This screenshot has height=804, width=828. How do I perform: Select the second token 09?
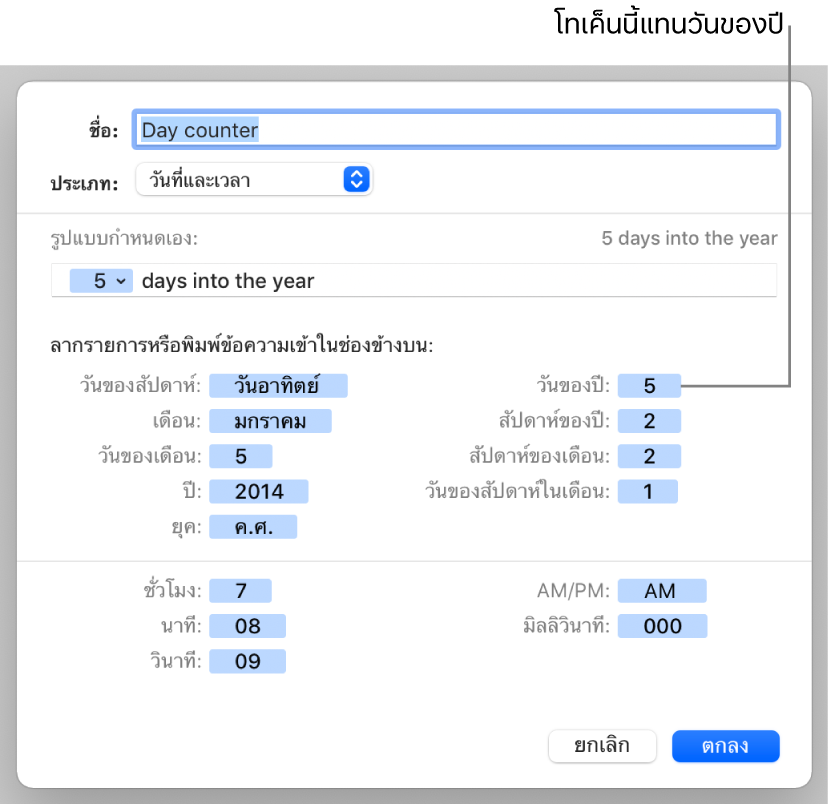pyautogui.click(x=248, y=661)
